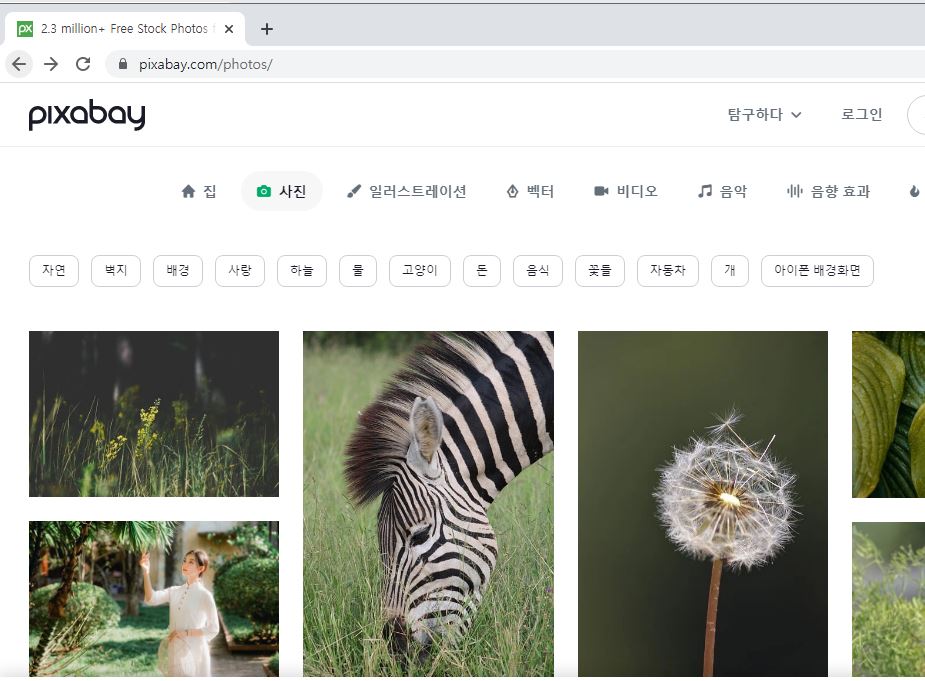This screenshot has width=925, height=681.
Task: Switch to the 비디오 tab
Action: (x=625, y=191)
